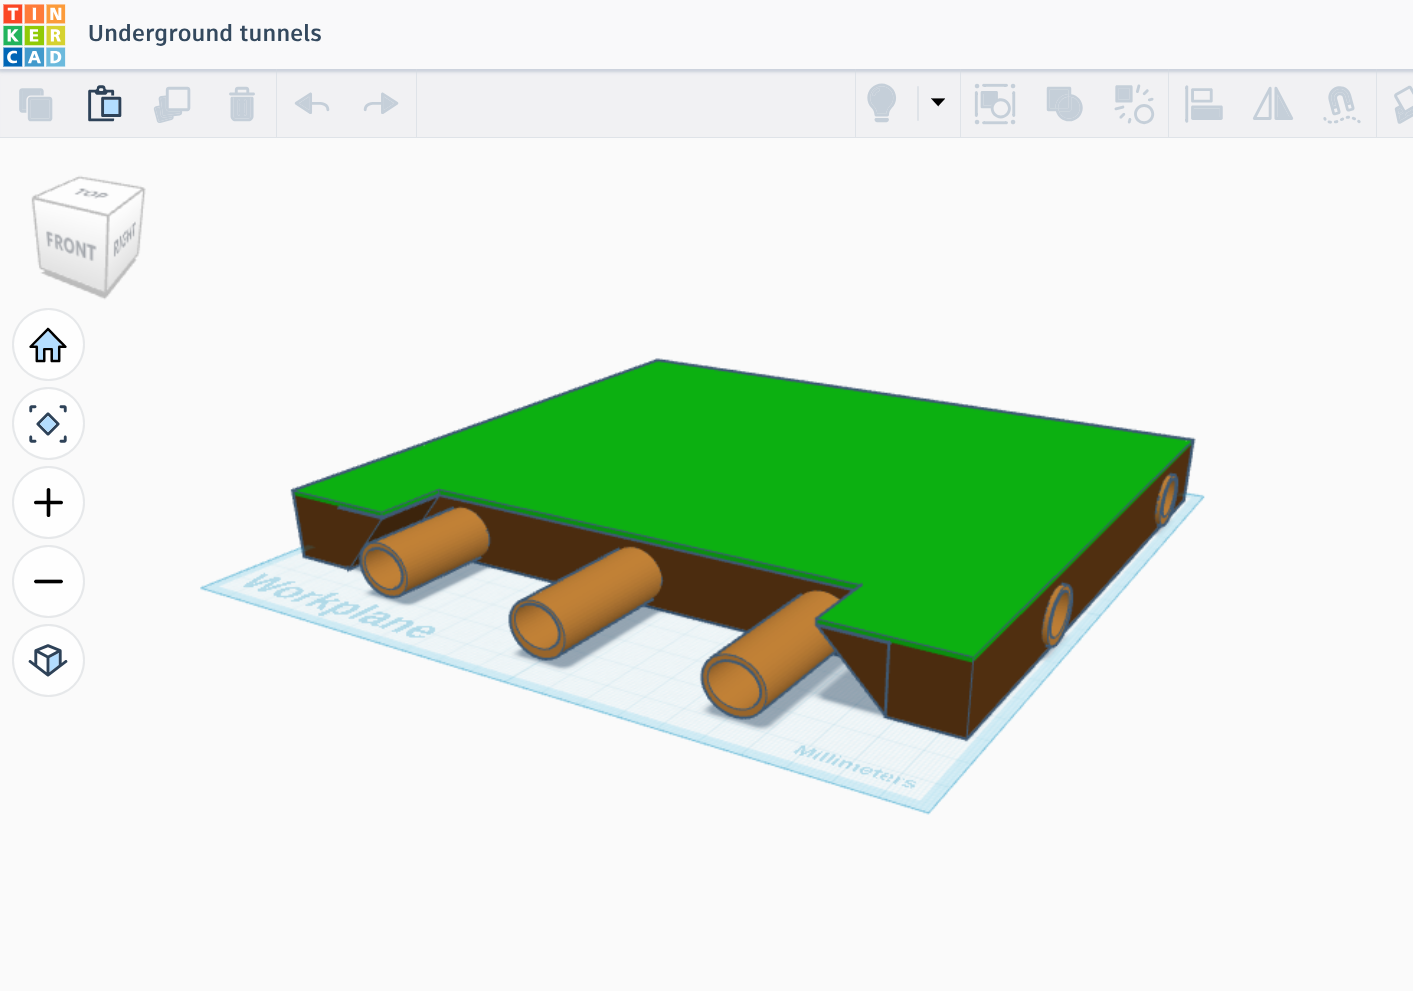Click the Tinkercad logo
This screenshot has height=991, width=1413.
(x=34, y=35)
